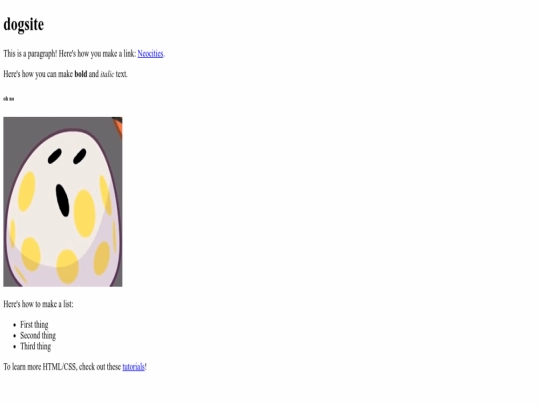
Task: Click the 'Second thing' list item
Action: tap(38, 335)
